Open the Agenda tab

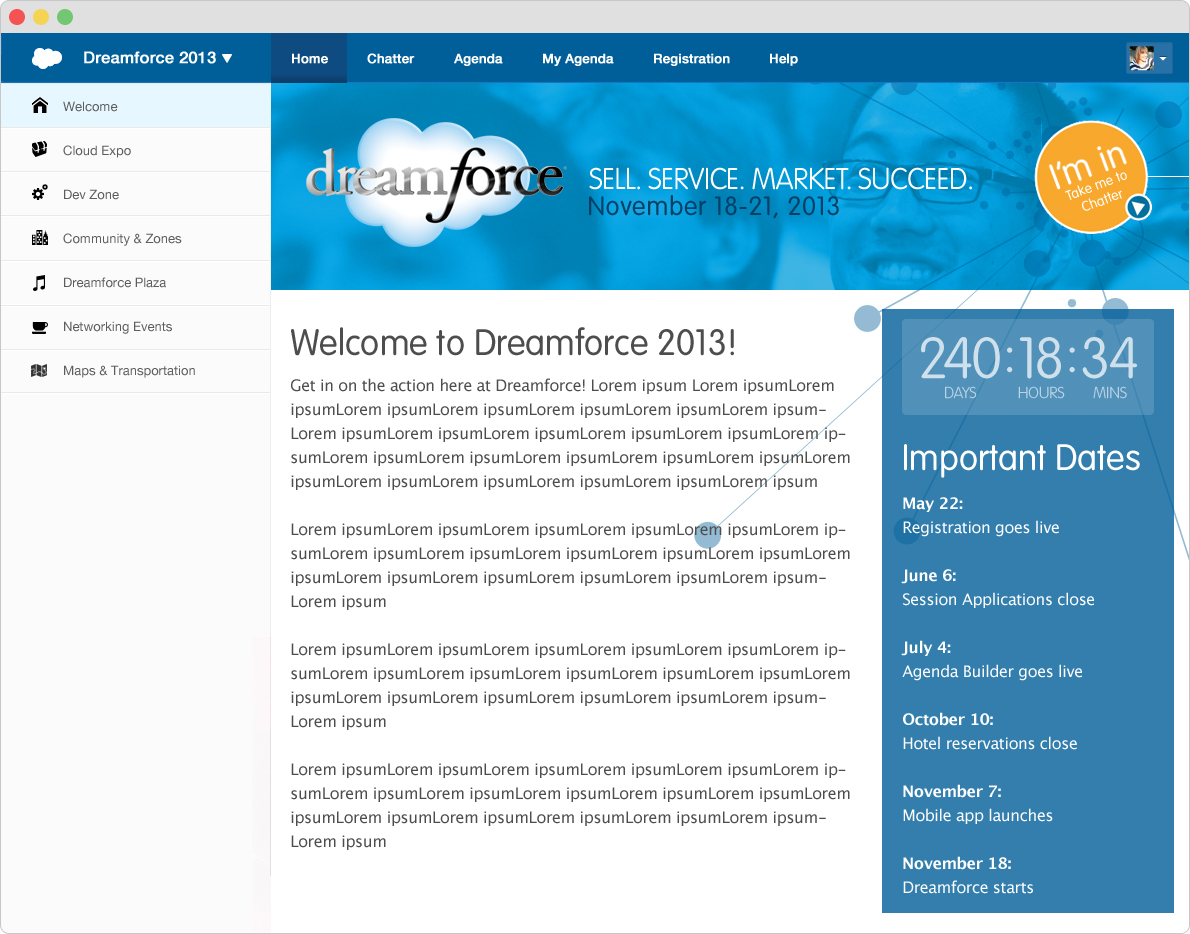(x=478, y=58)
